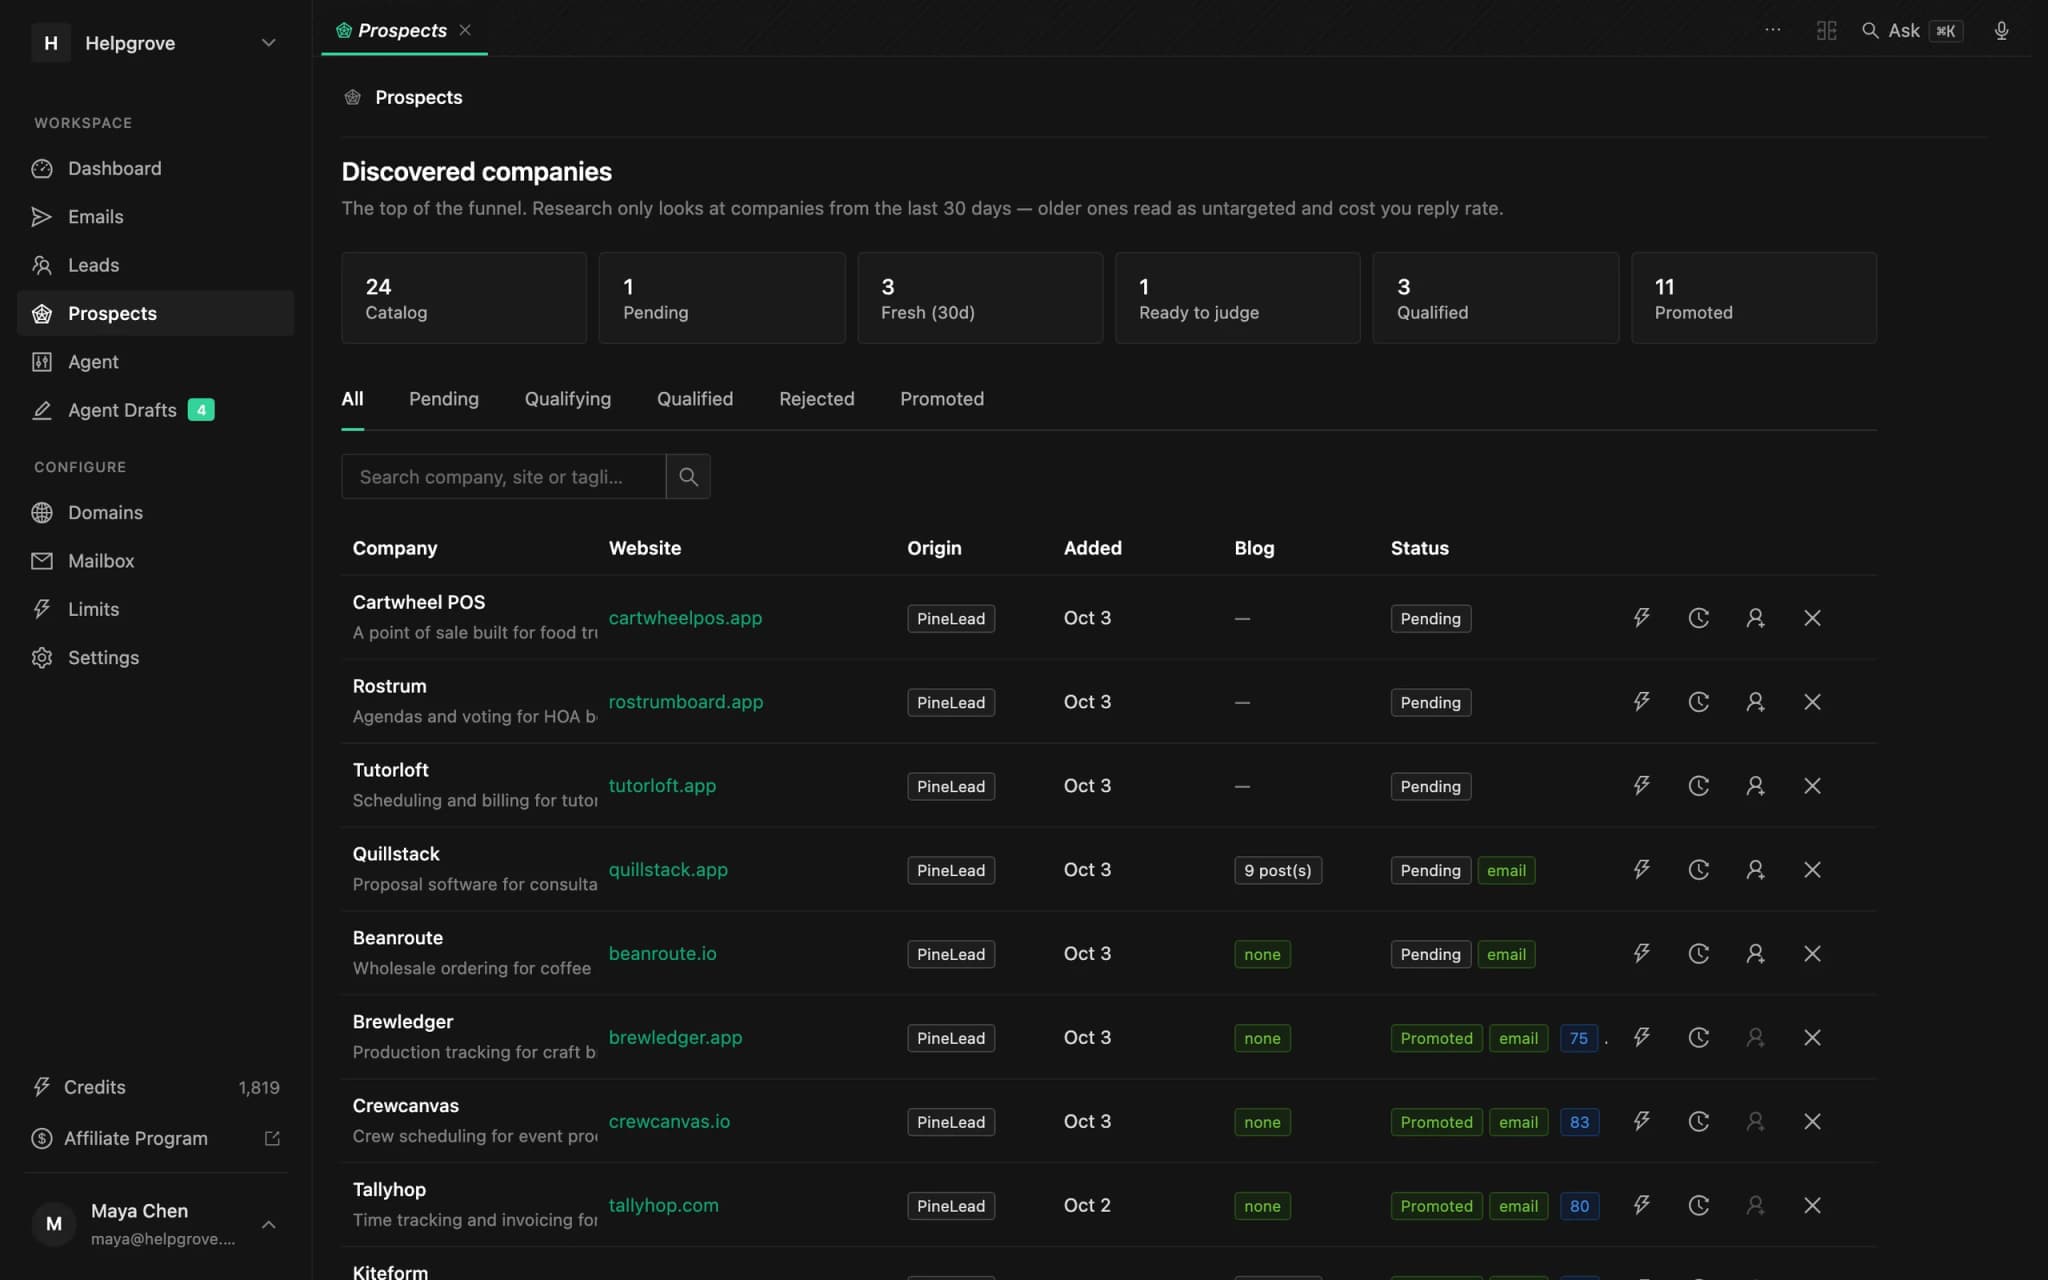Open the Agent page in sidebar
The image size is (2048, 1280).
point(156,362)
